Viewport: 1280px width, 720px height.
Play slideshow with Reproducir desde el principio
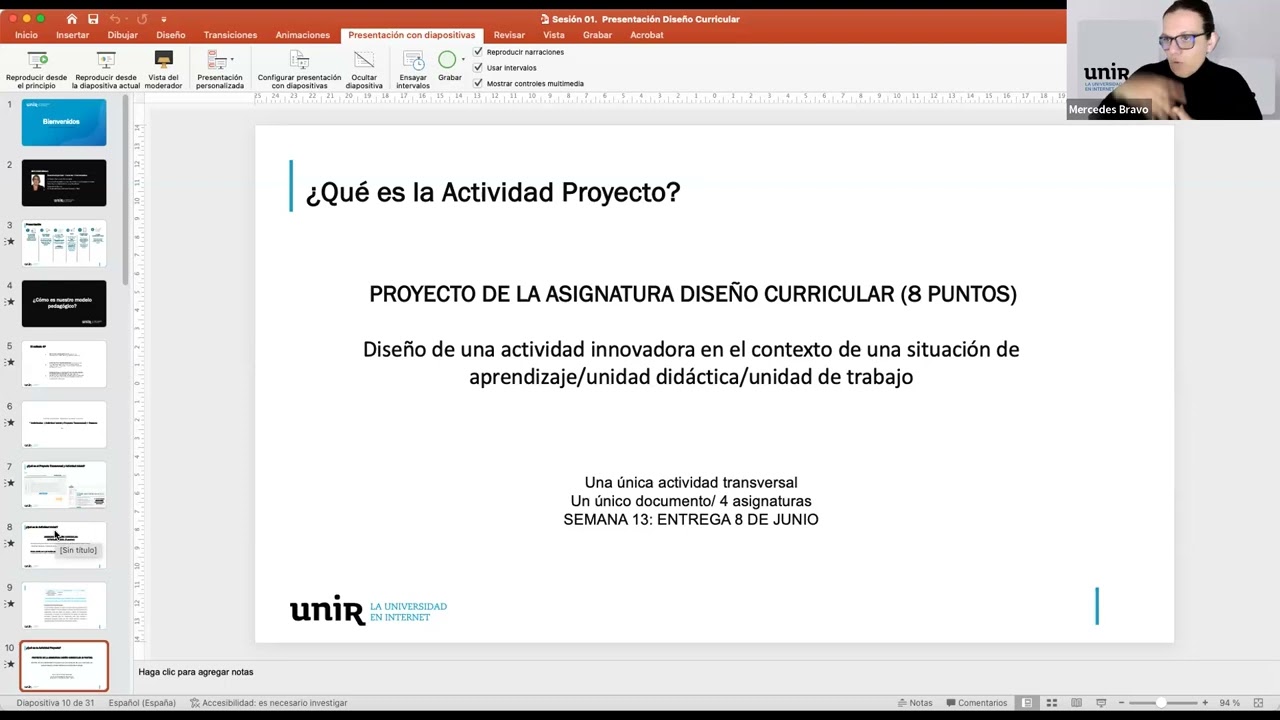click(x=36, y=70)
